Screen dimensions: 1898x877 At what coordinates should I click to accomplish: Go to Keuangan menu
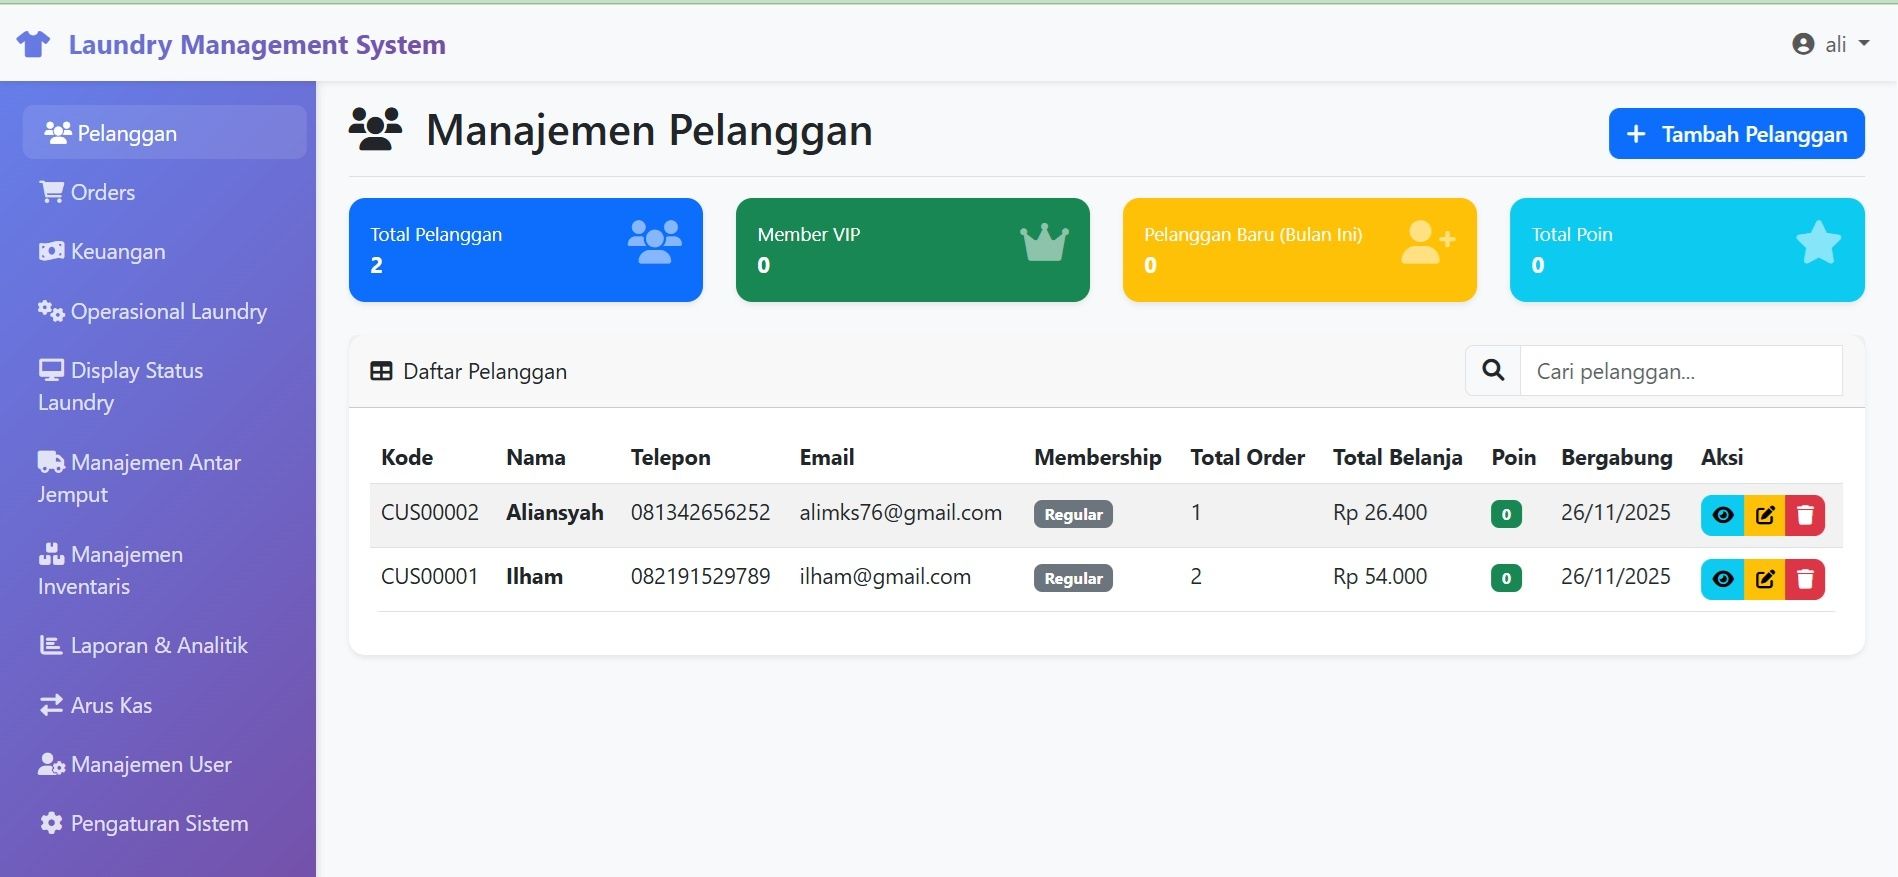tap(117, 252)
